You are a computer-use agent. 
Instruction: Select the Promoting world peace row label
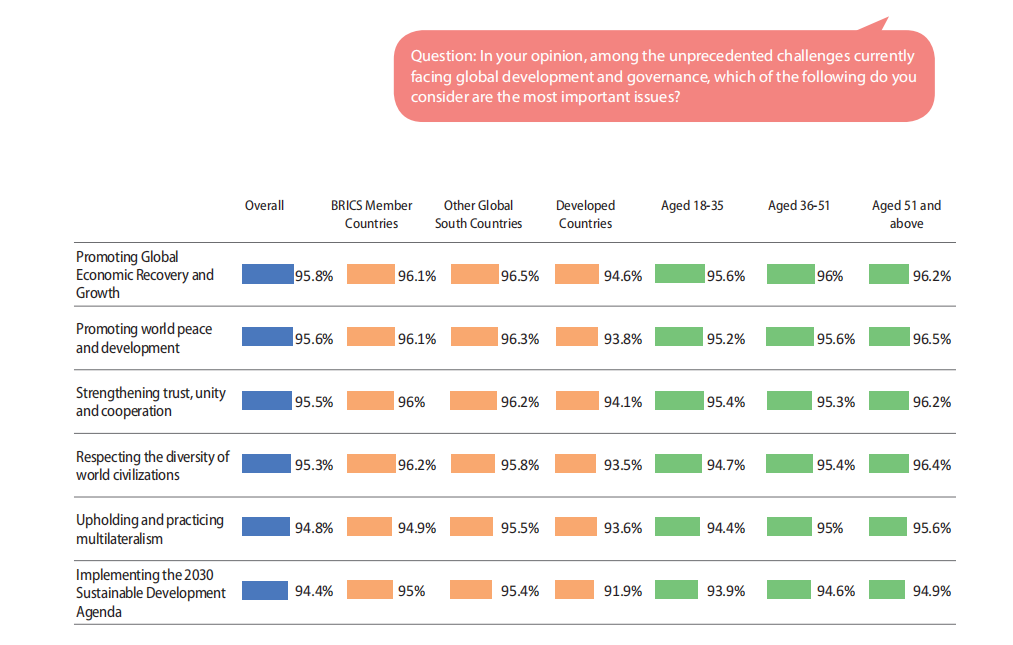[x=144, y=338]
